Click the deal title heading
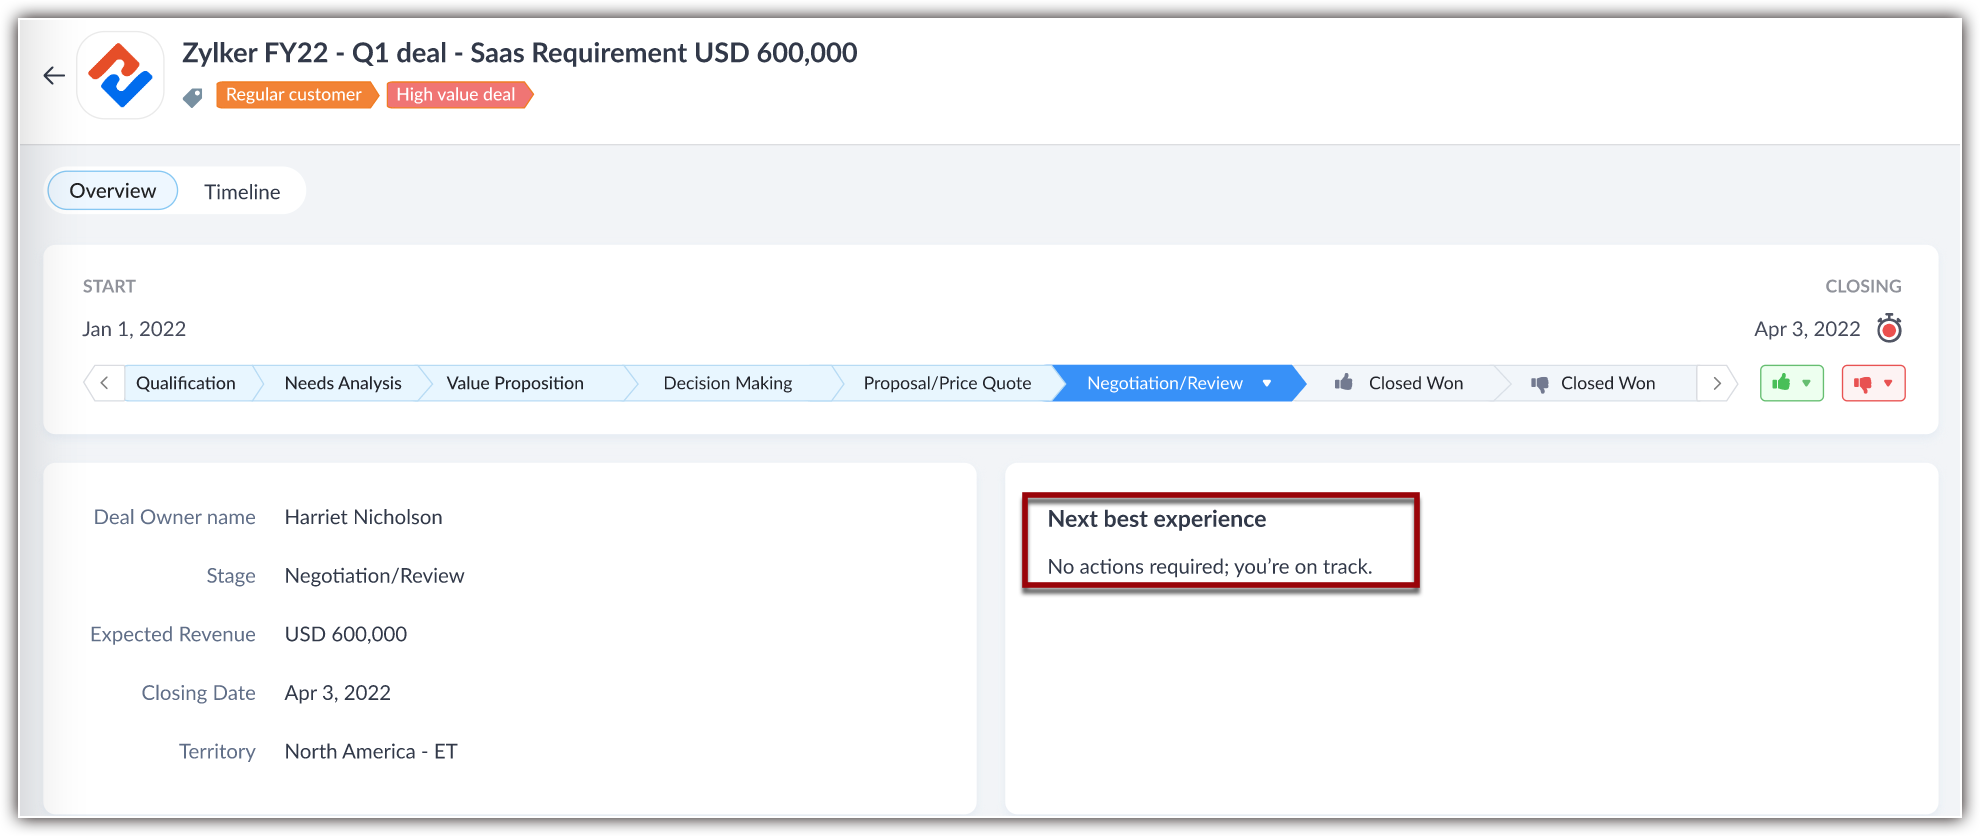 519,52
